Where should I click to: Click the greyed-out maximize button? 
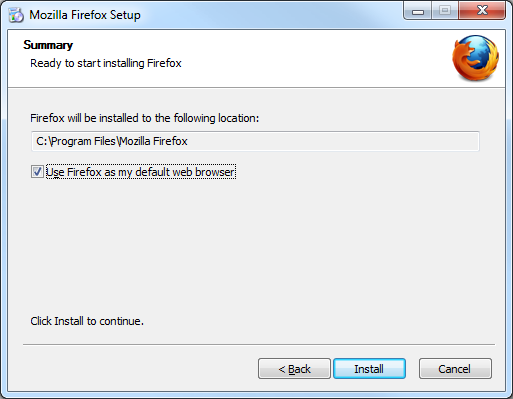point(445,11)
